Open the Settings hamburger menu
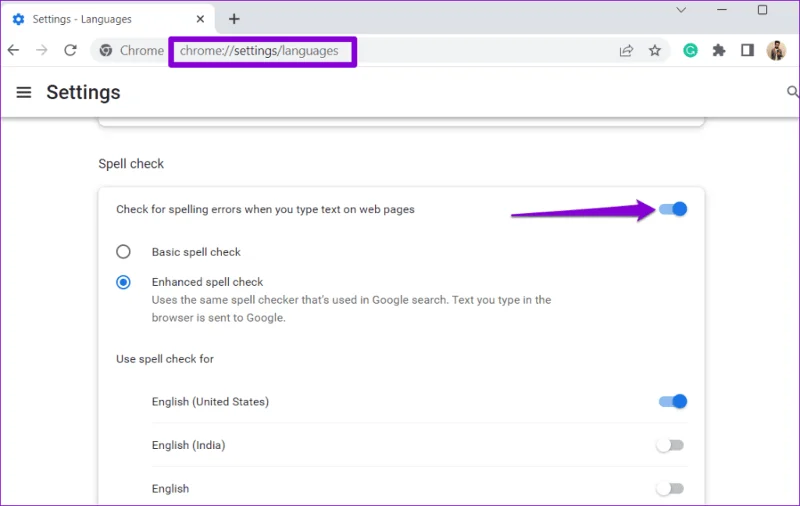Image resolution: width=800 pixels, height=506 pixels. [24, 92]
